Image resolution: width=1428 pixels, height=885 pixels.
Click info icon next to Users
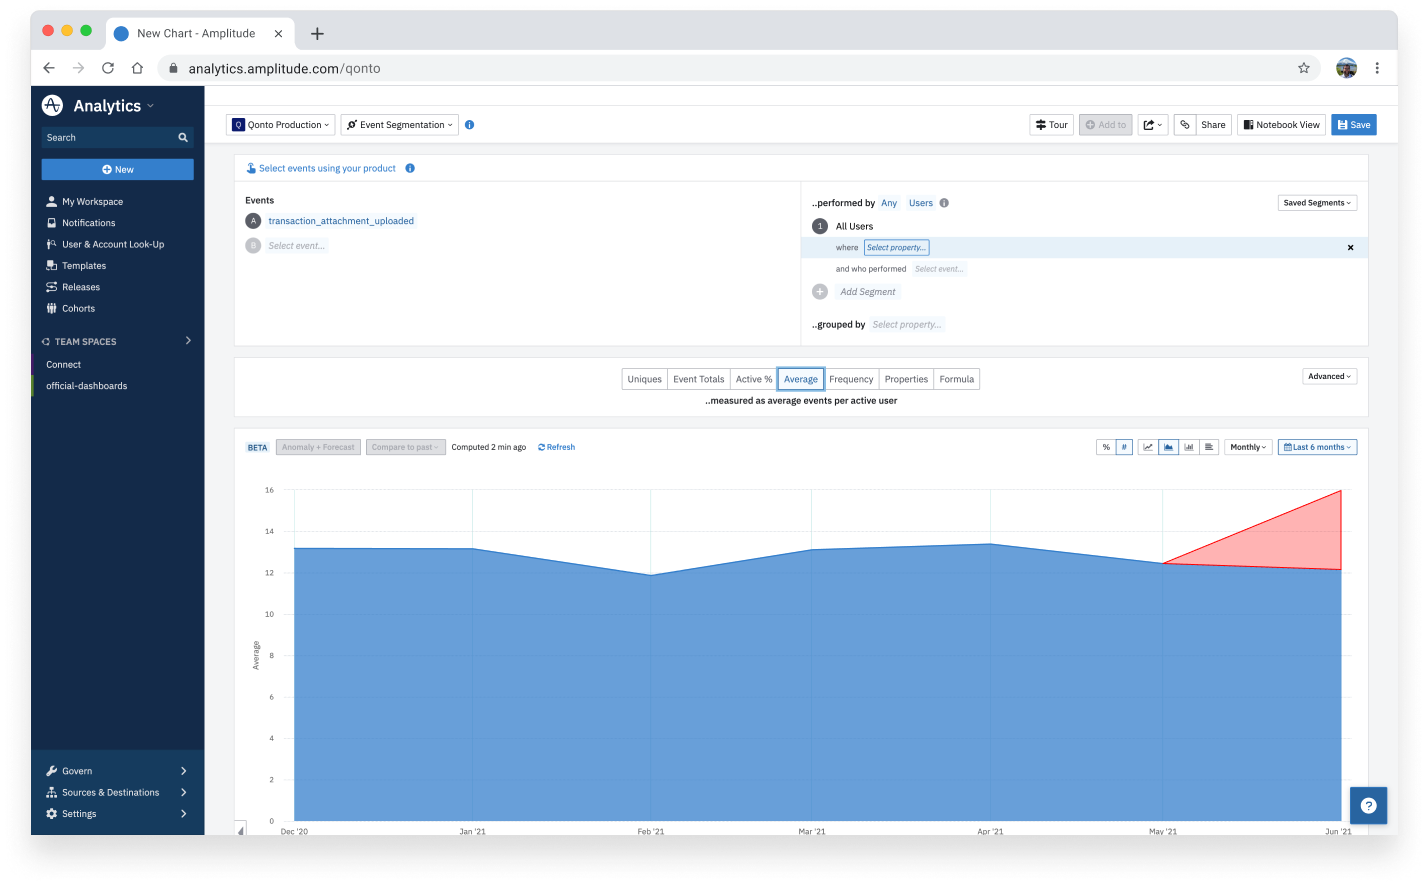coord(944,203)
